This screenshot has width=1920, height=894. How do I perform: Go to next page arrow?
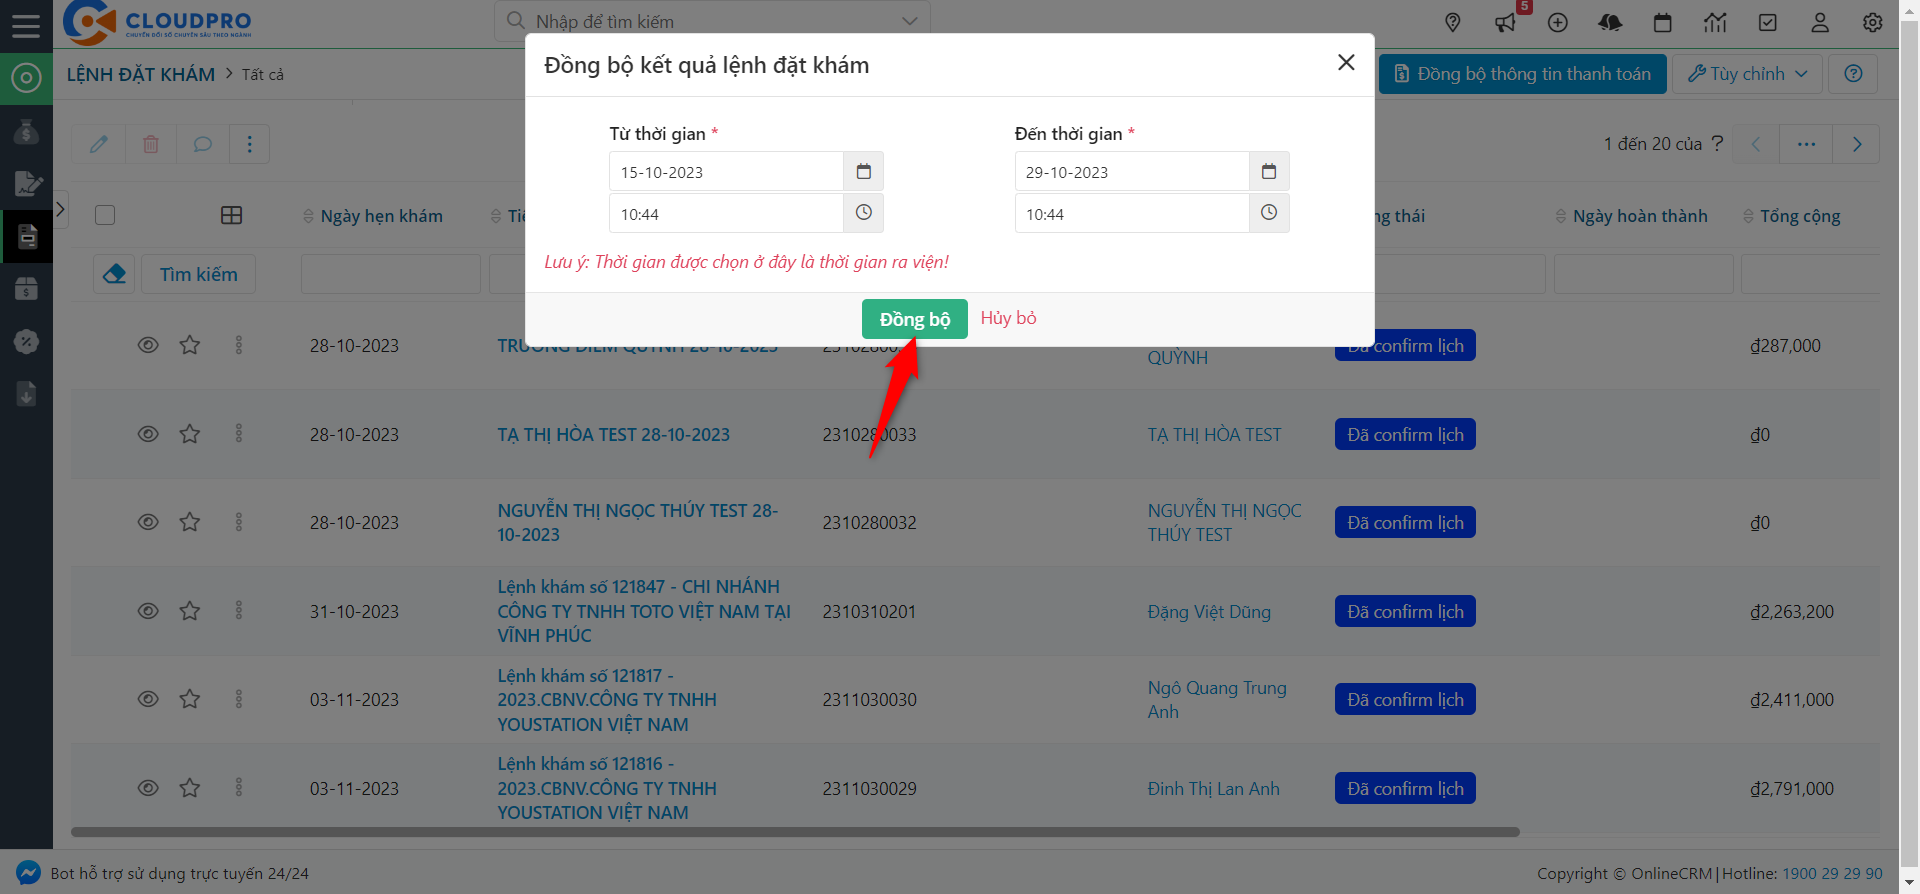tap(1857, 144)
